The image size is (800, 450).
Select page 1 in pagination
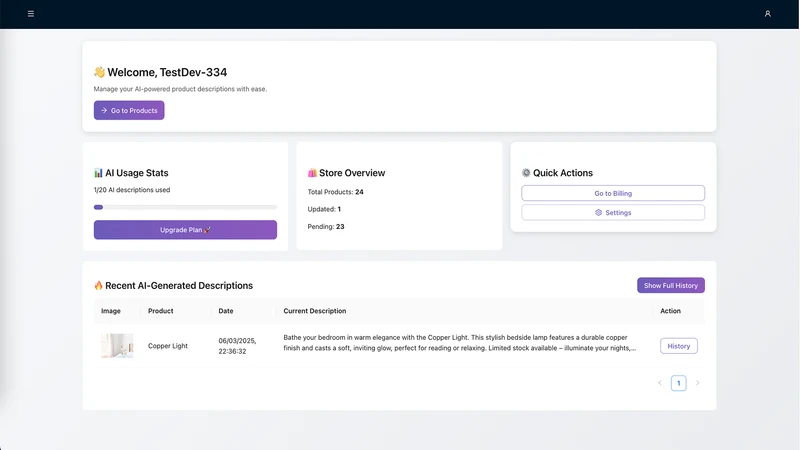click(x=679, y=383)
